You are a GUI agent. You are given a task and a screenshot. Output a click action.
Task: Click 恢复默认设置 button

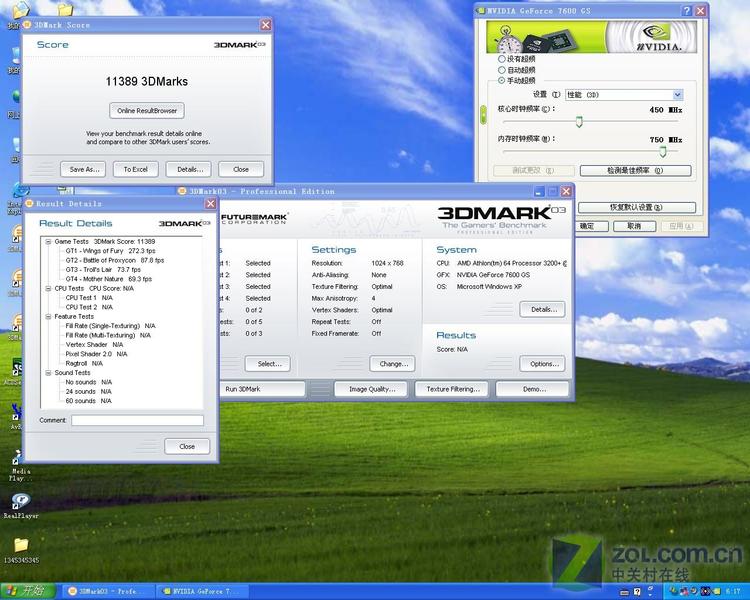(637, 207)
